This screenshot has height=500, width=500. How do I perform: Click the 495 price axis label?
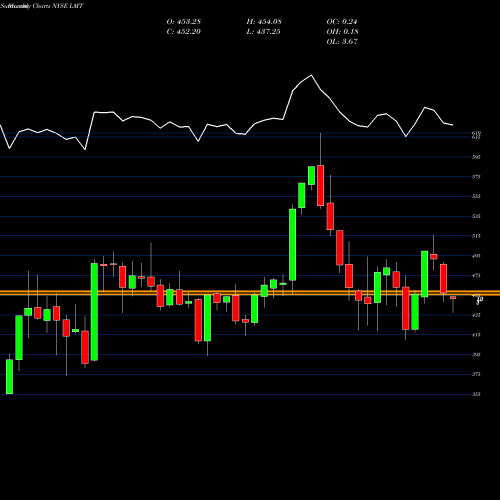(476, 256)
